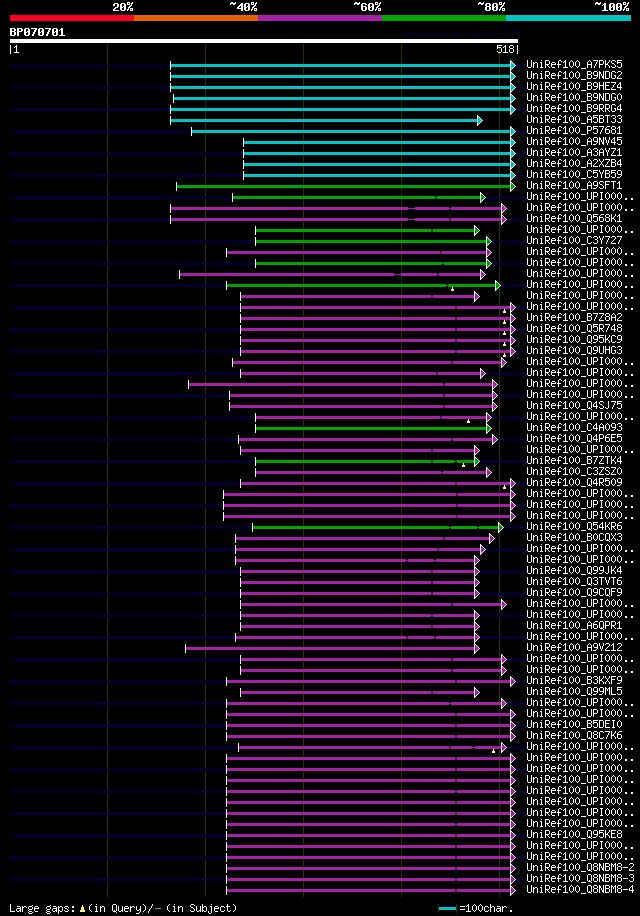This screenshot has height=916, width=640.
Task: Select the UniRef100_C3ZSZ0 hit label
Action: (x=574, y=472)
